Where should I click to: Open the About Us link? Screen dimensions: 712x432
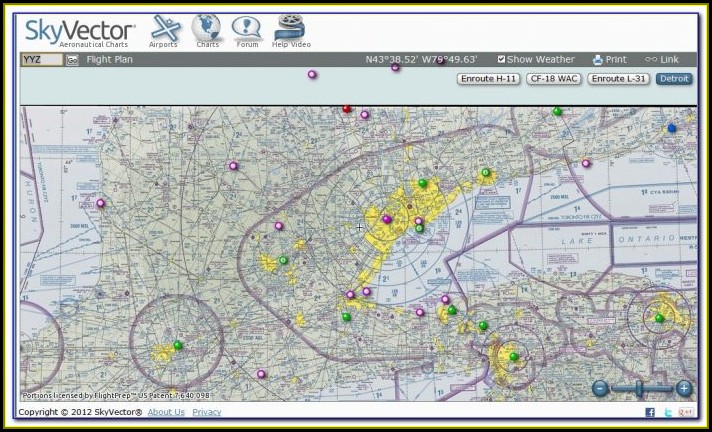point(166,412)
